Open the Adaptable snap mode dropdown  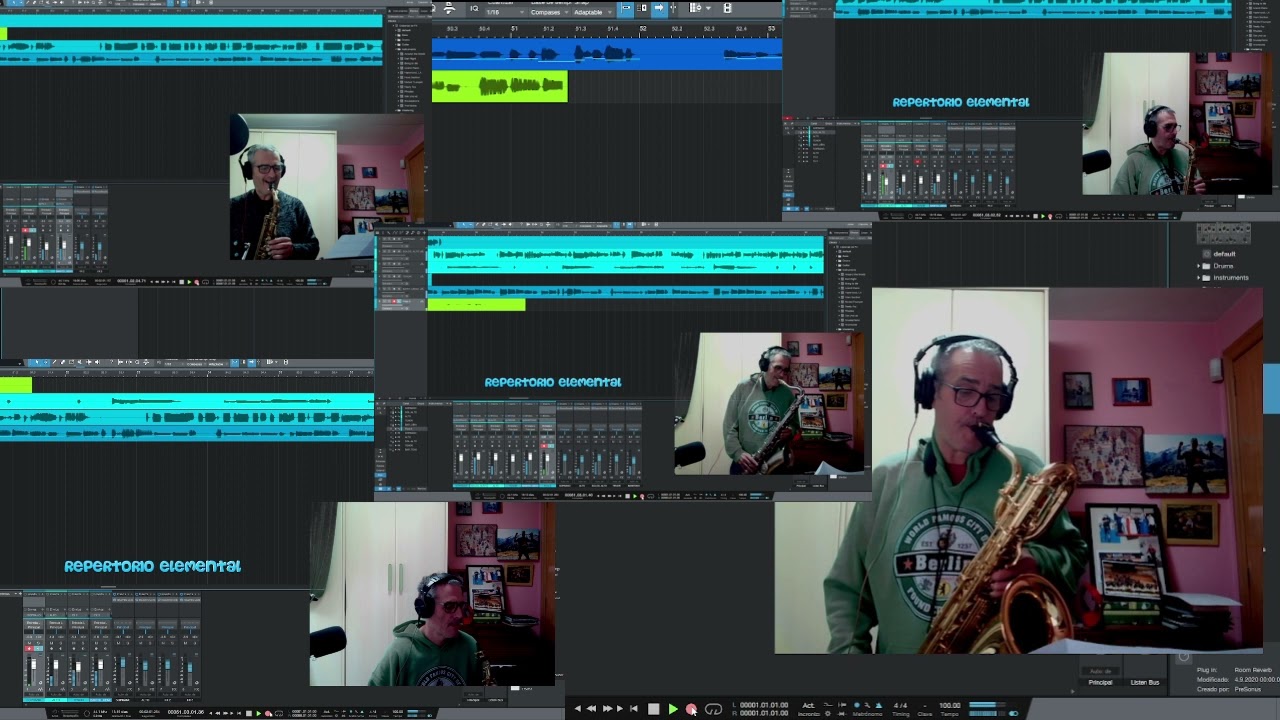click(x=593, y=12)
